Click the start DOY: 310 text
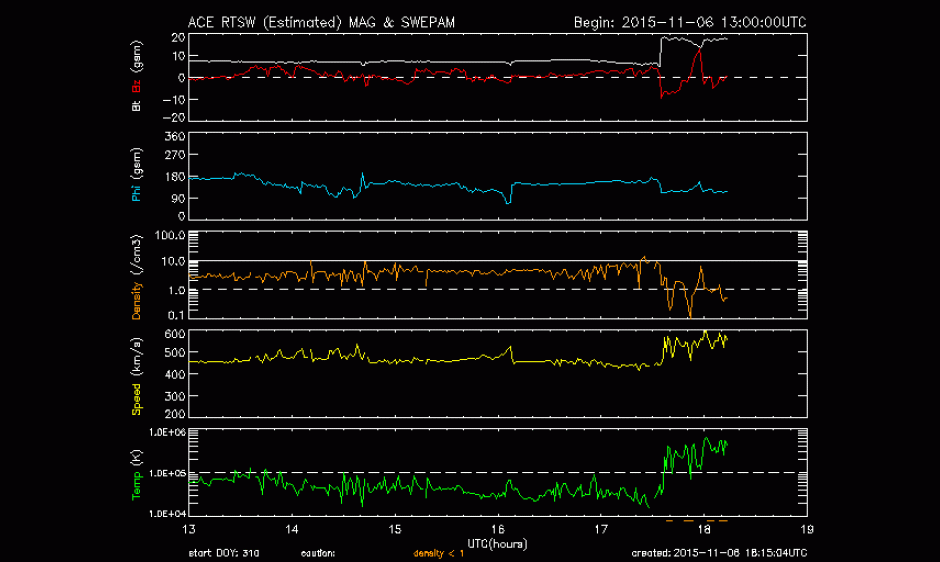 tap(223, 552)
